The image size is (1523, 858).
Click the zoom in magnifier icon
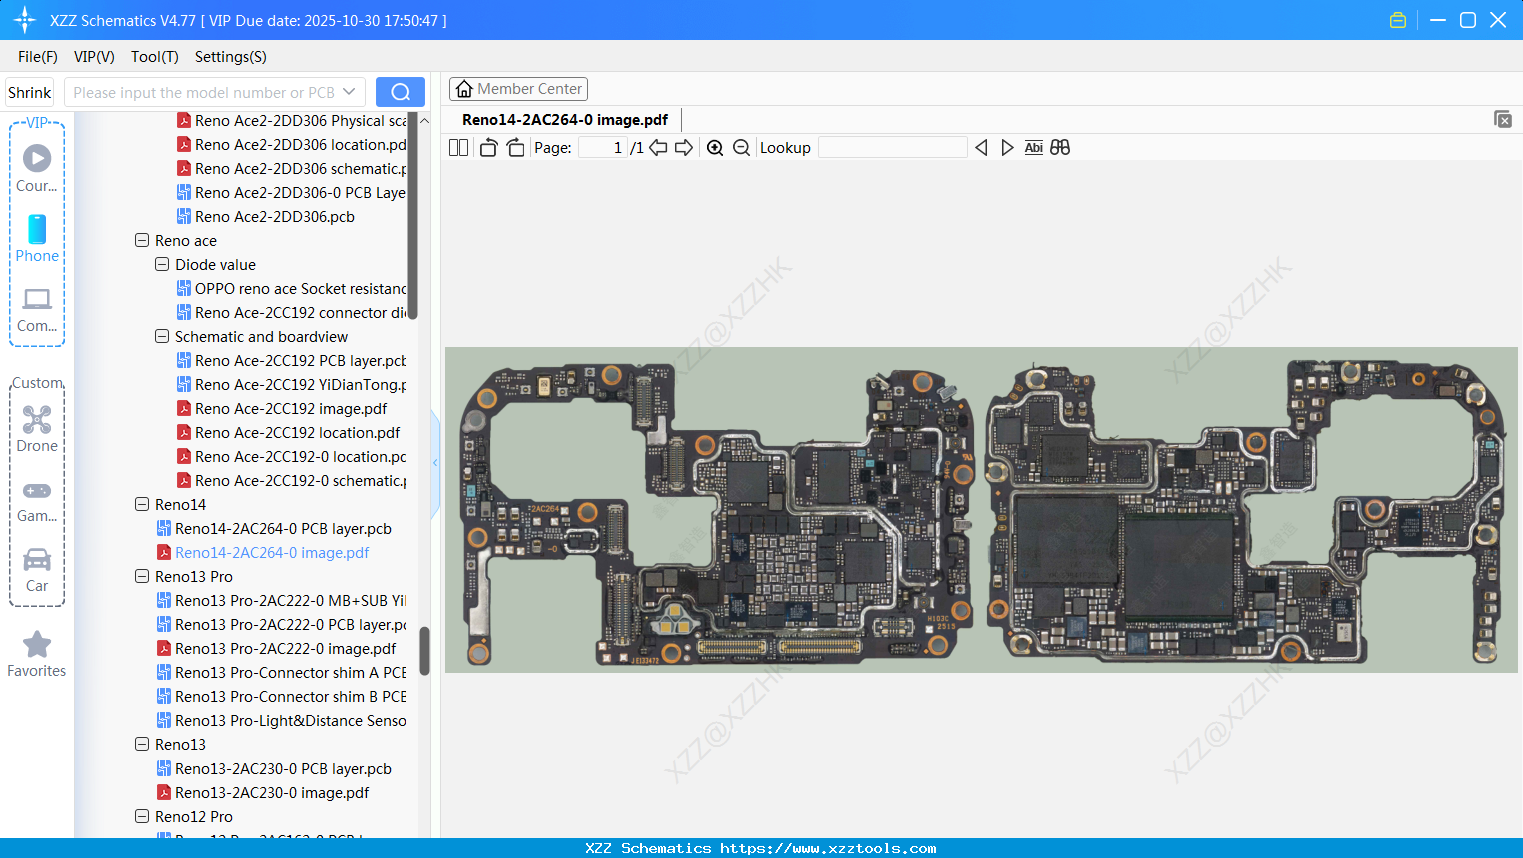(x=715, y=148)
